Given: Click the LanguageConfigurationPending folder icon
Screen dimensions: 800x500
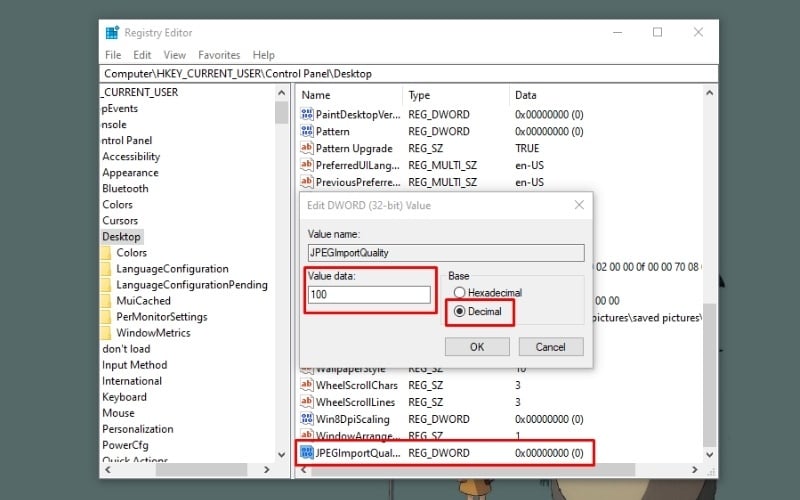Looking at the screenshot, I should pos(106,285).
